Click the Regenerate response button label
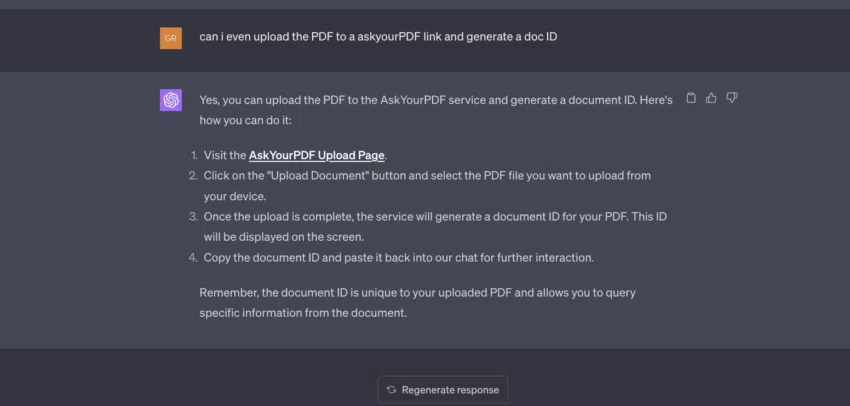 click(450, 390)
